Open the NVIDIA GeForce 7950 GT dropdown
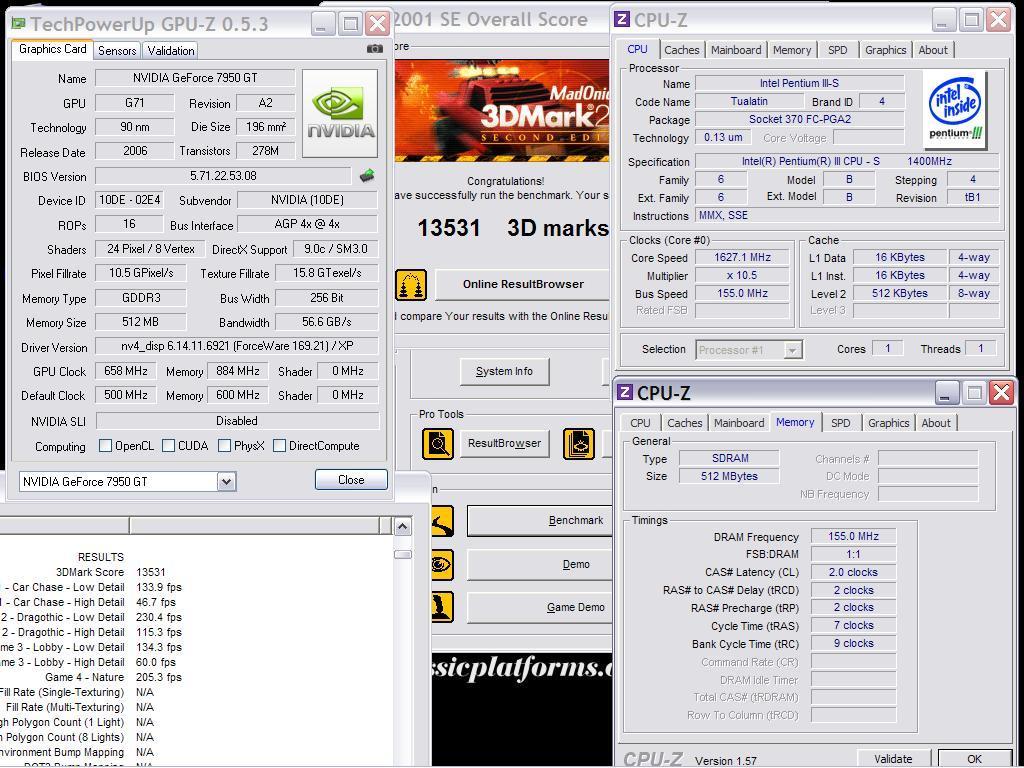 pyautogui.click(x=226, y=482)
